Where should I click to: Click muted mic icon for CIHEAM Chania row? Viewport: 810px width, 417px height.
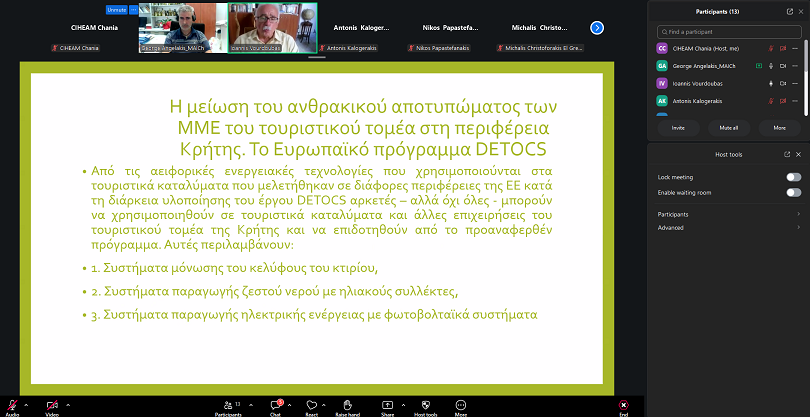tap(771, 49)
